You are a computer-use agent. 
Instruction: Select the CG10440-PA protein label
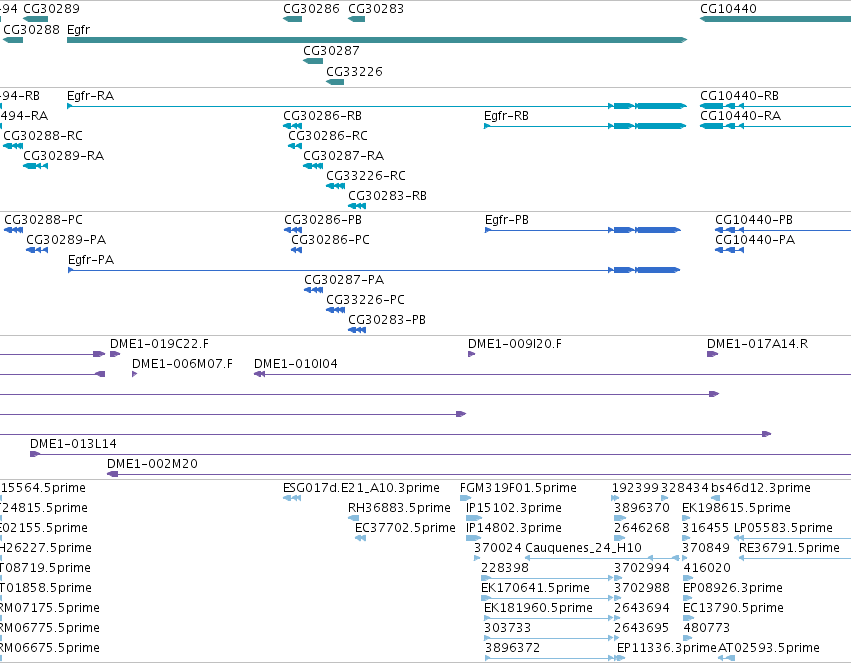click(755, 240)
